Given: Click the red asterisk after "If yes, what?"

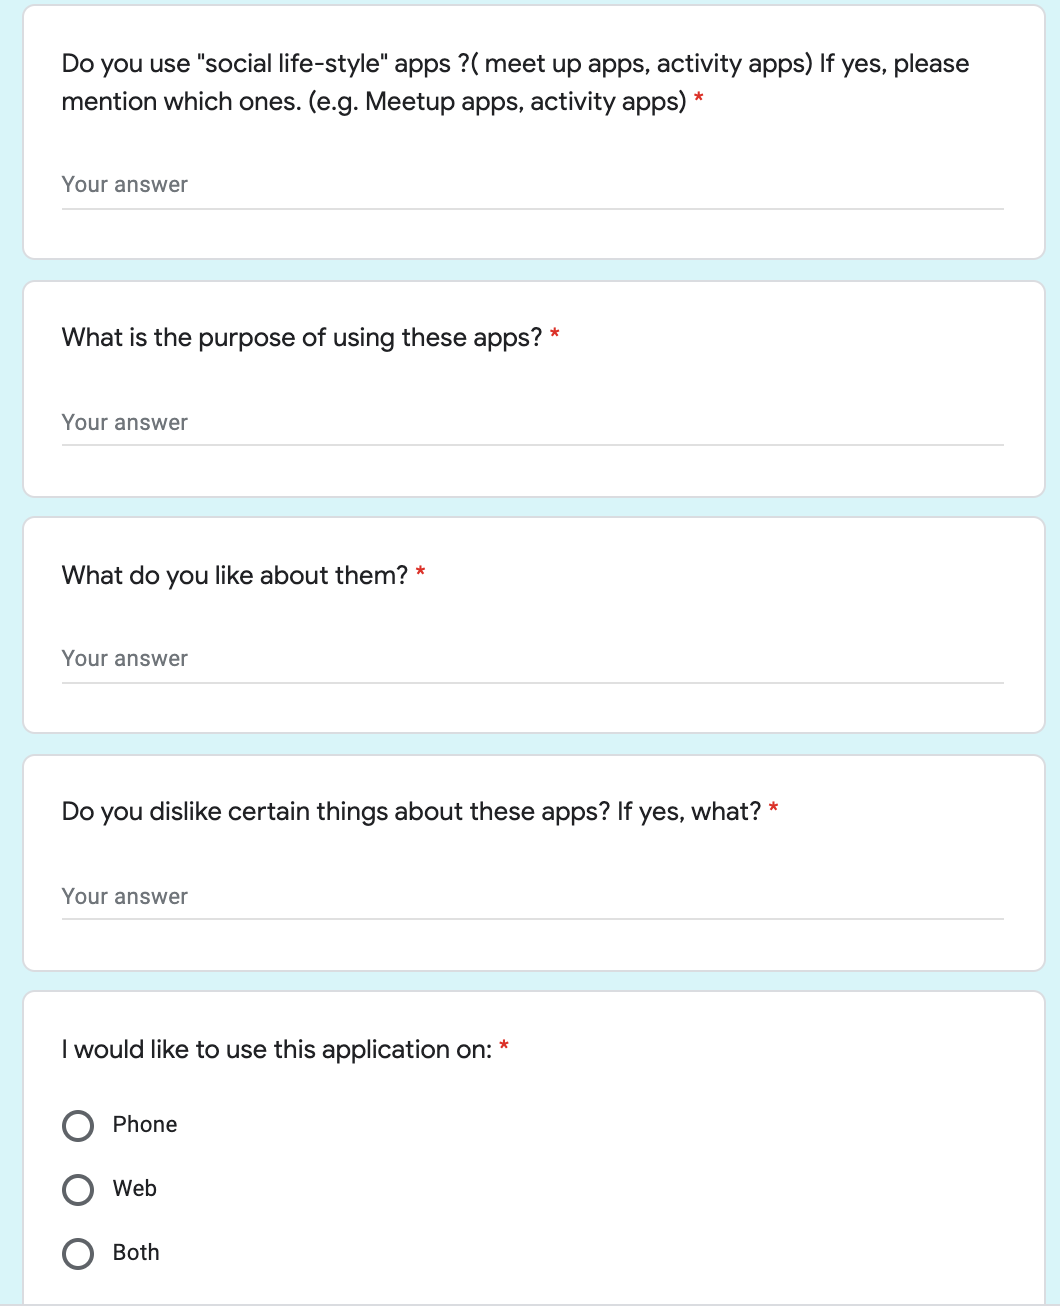Looking at the screenshot, I should click(x=774, y=809).
